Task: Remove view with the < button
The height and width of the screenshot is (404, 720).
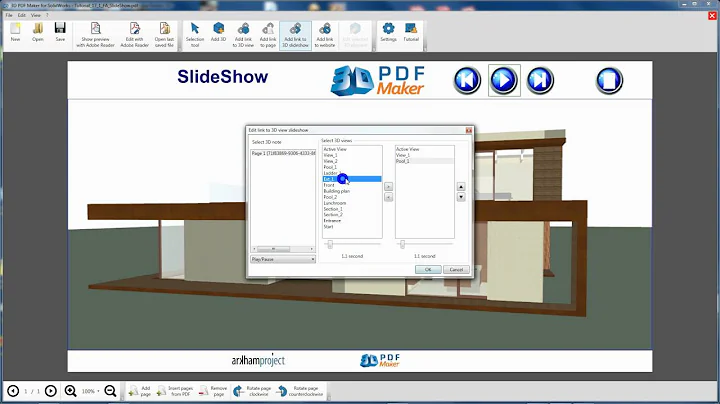Action: (388, 197)
